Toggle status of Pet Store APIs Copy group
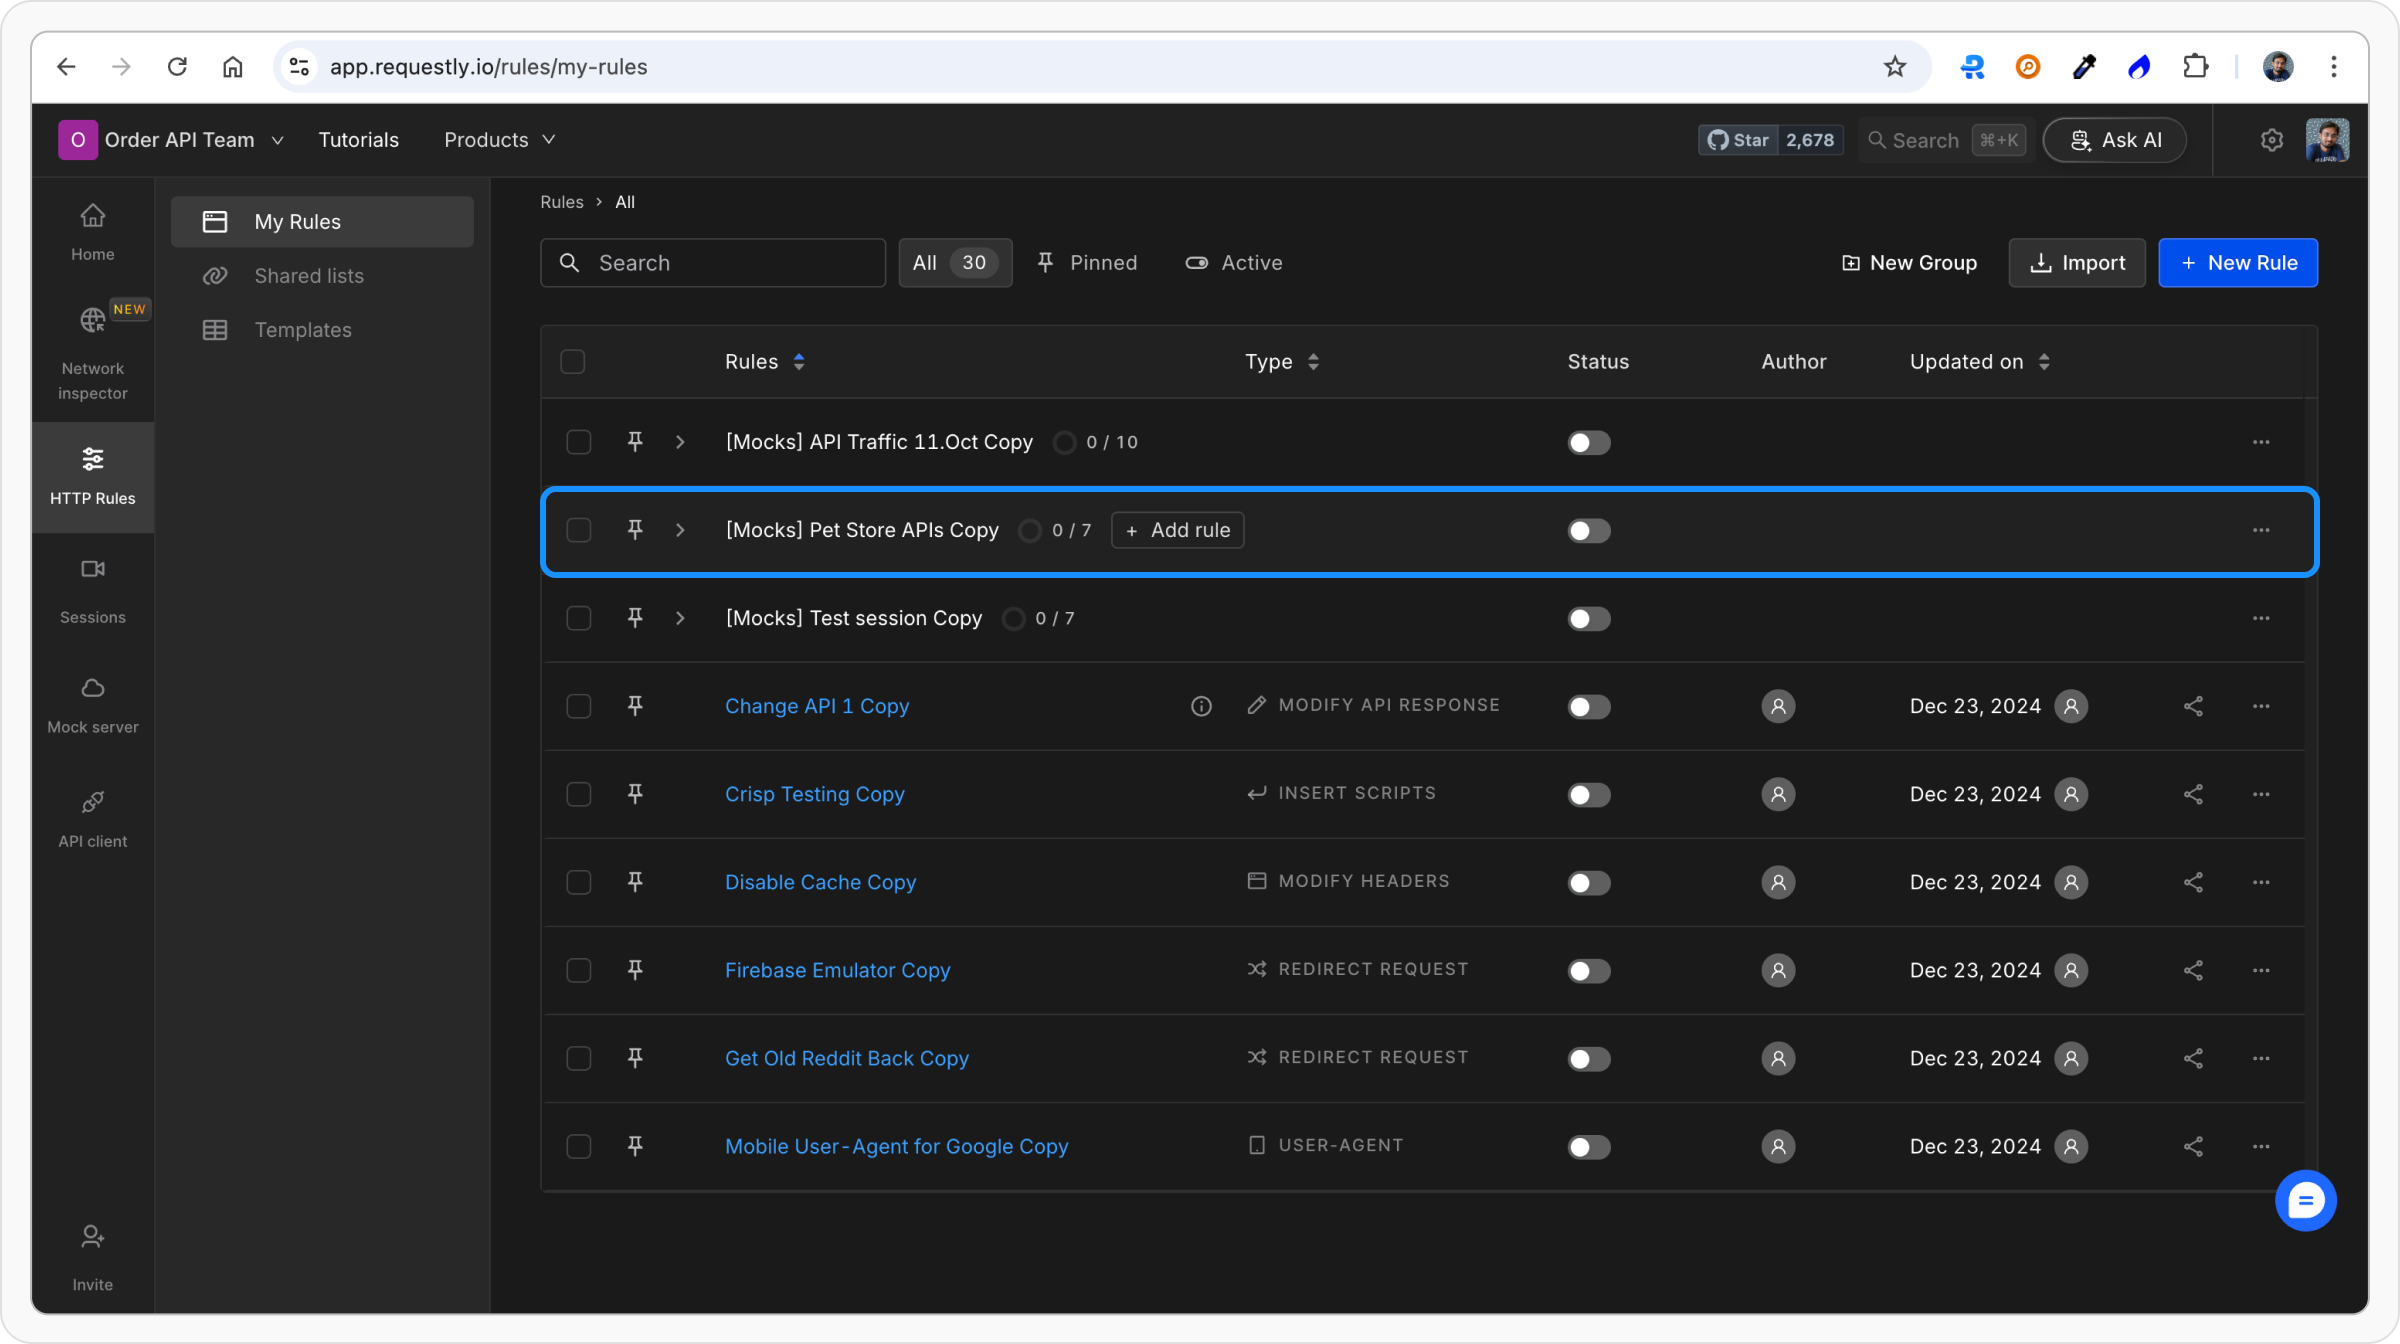Image resolution: width=2400 pixels, height=1344 pixels. pyautogui.click(x=1588, y=530)
